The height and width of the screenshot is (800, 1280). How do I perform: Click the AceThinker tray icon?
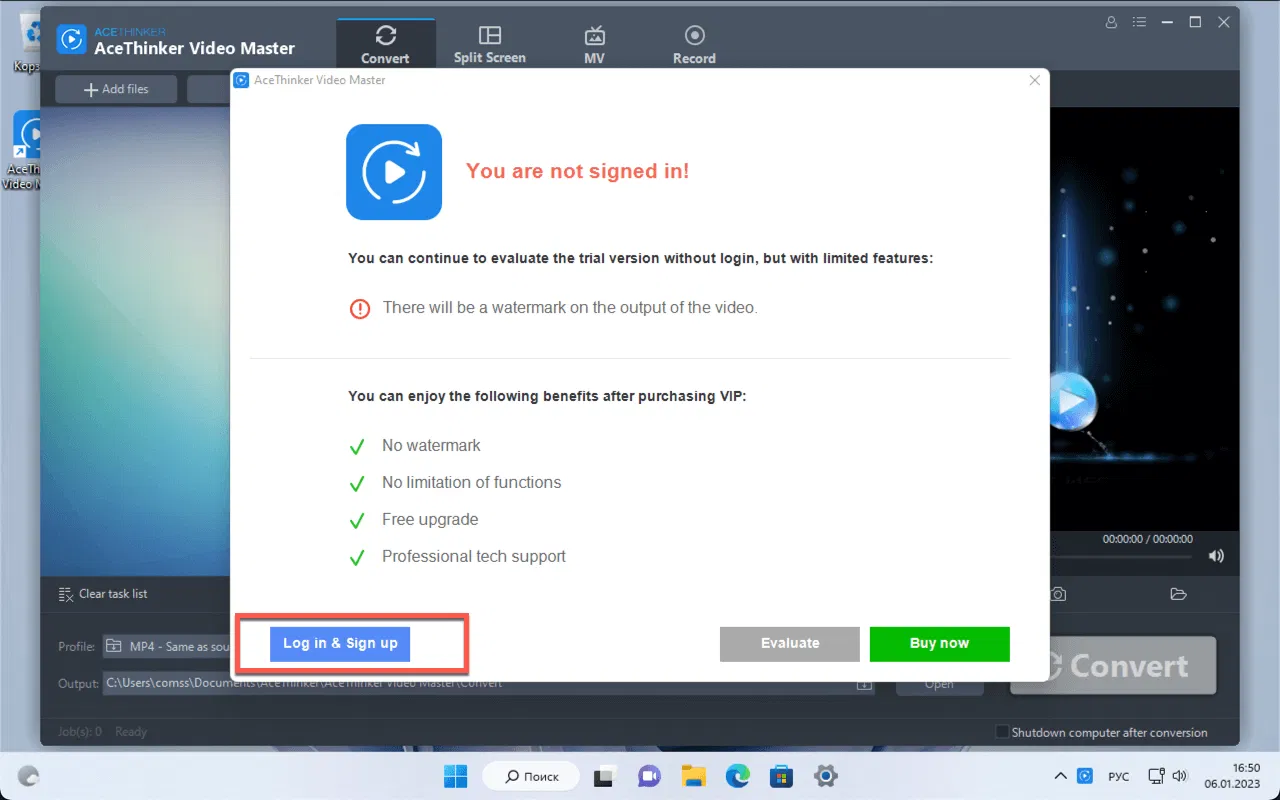point(1086,776)
